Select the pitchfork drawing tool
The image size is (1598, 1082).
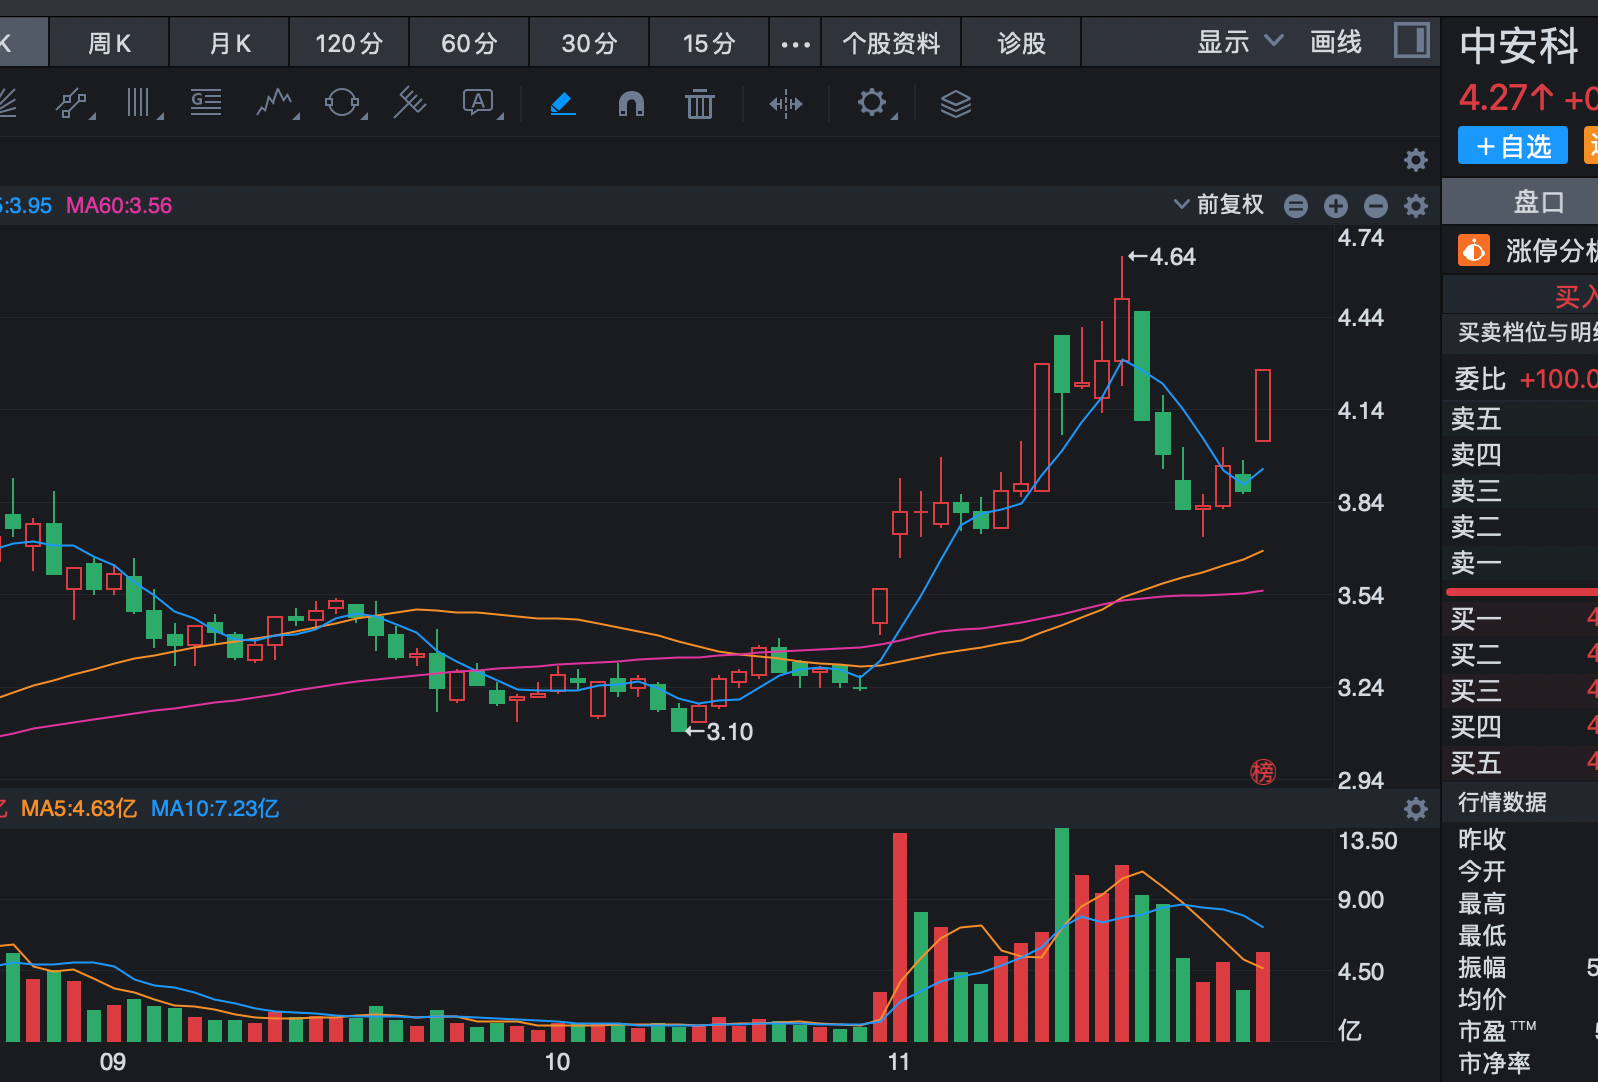[410, 103]
